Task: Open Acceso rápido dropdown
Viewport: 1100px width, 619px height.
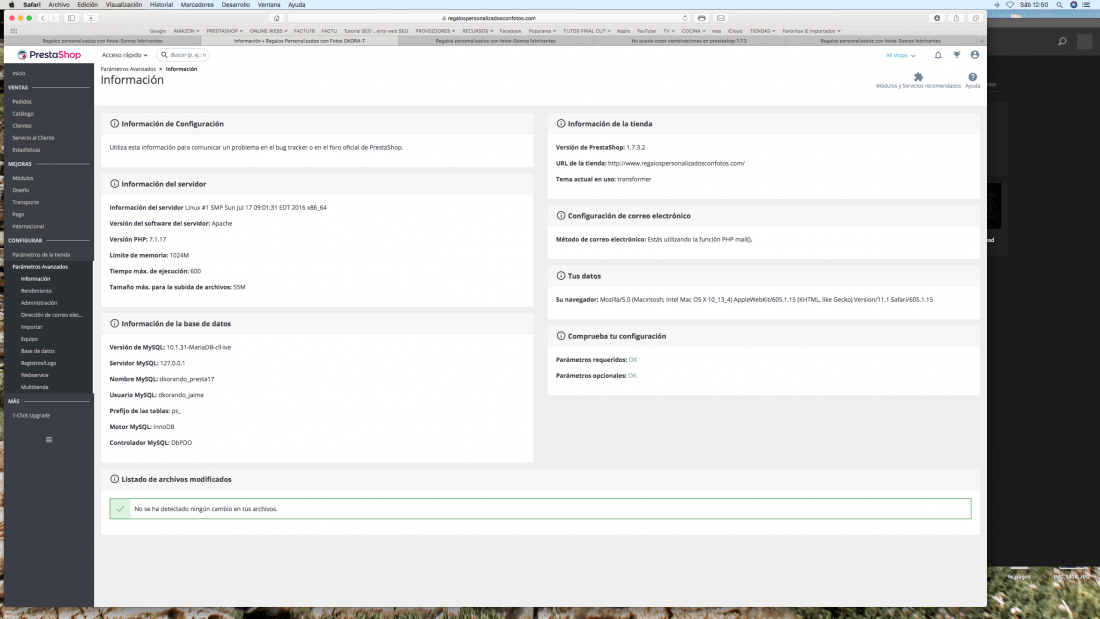Action: pyautogui.click(x=124, y=55)
